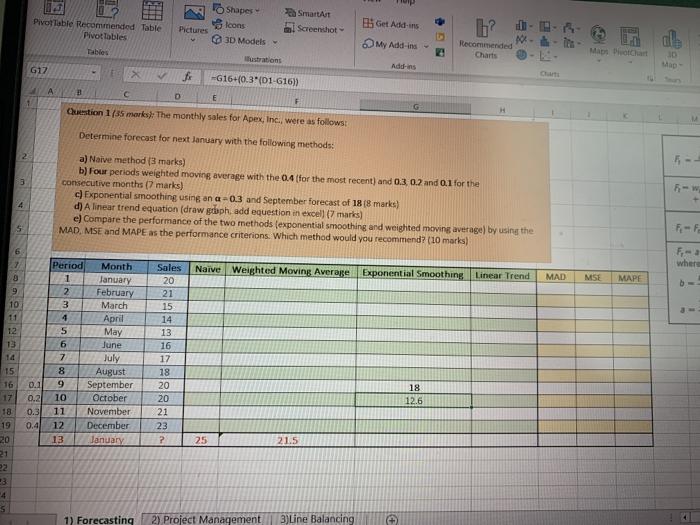Click the Linear Trend header cell
Screen dimensions: 700x525
click(503, 275)
